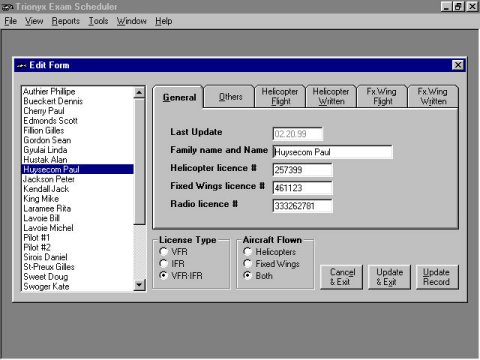Image resolution: width=480 pixels, height=360 pixels.
Task: Restore the Trionyx Exam Scheduler window
Action: coord(458,6)
